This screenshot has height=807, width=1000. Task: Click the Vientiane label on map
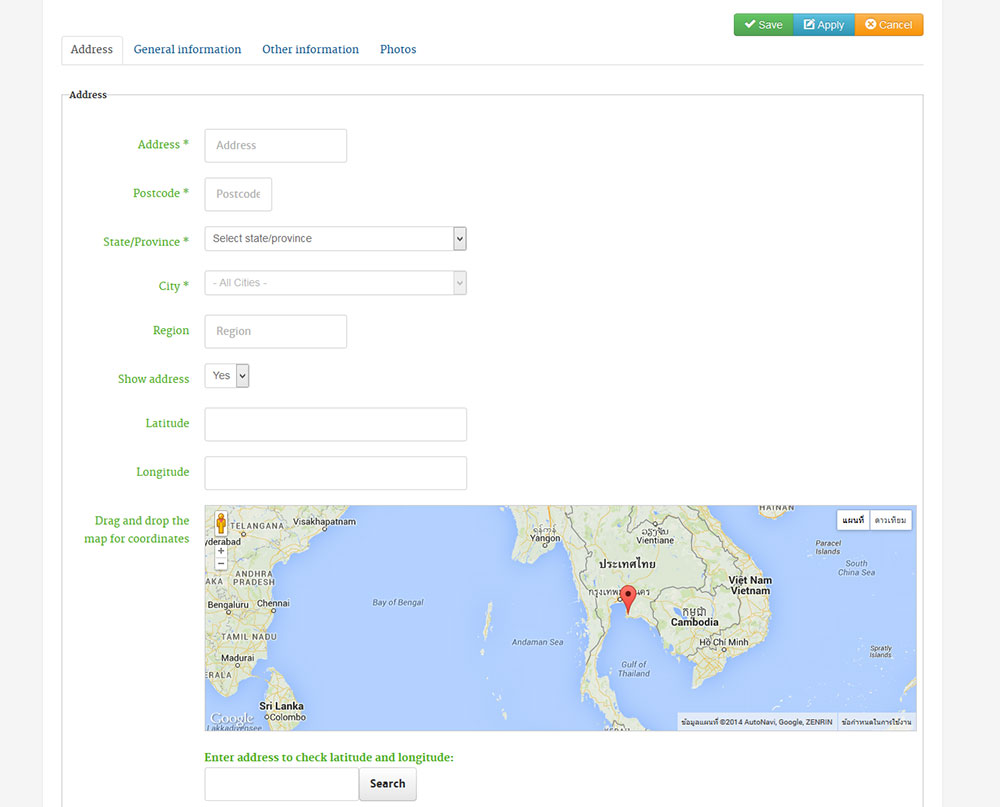(655, 540)
